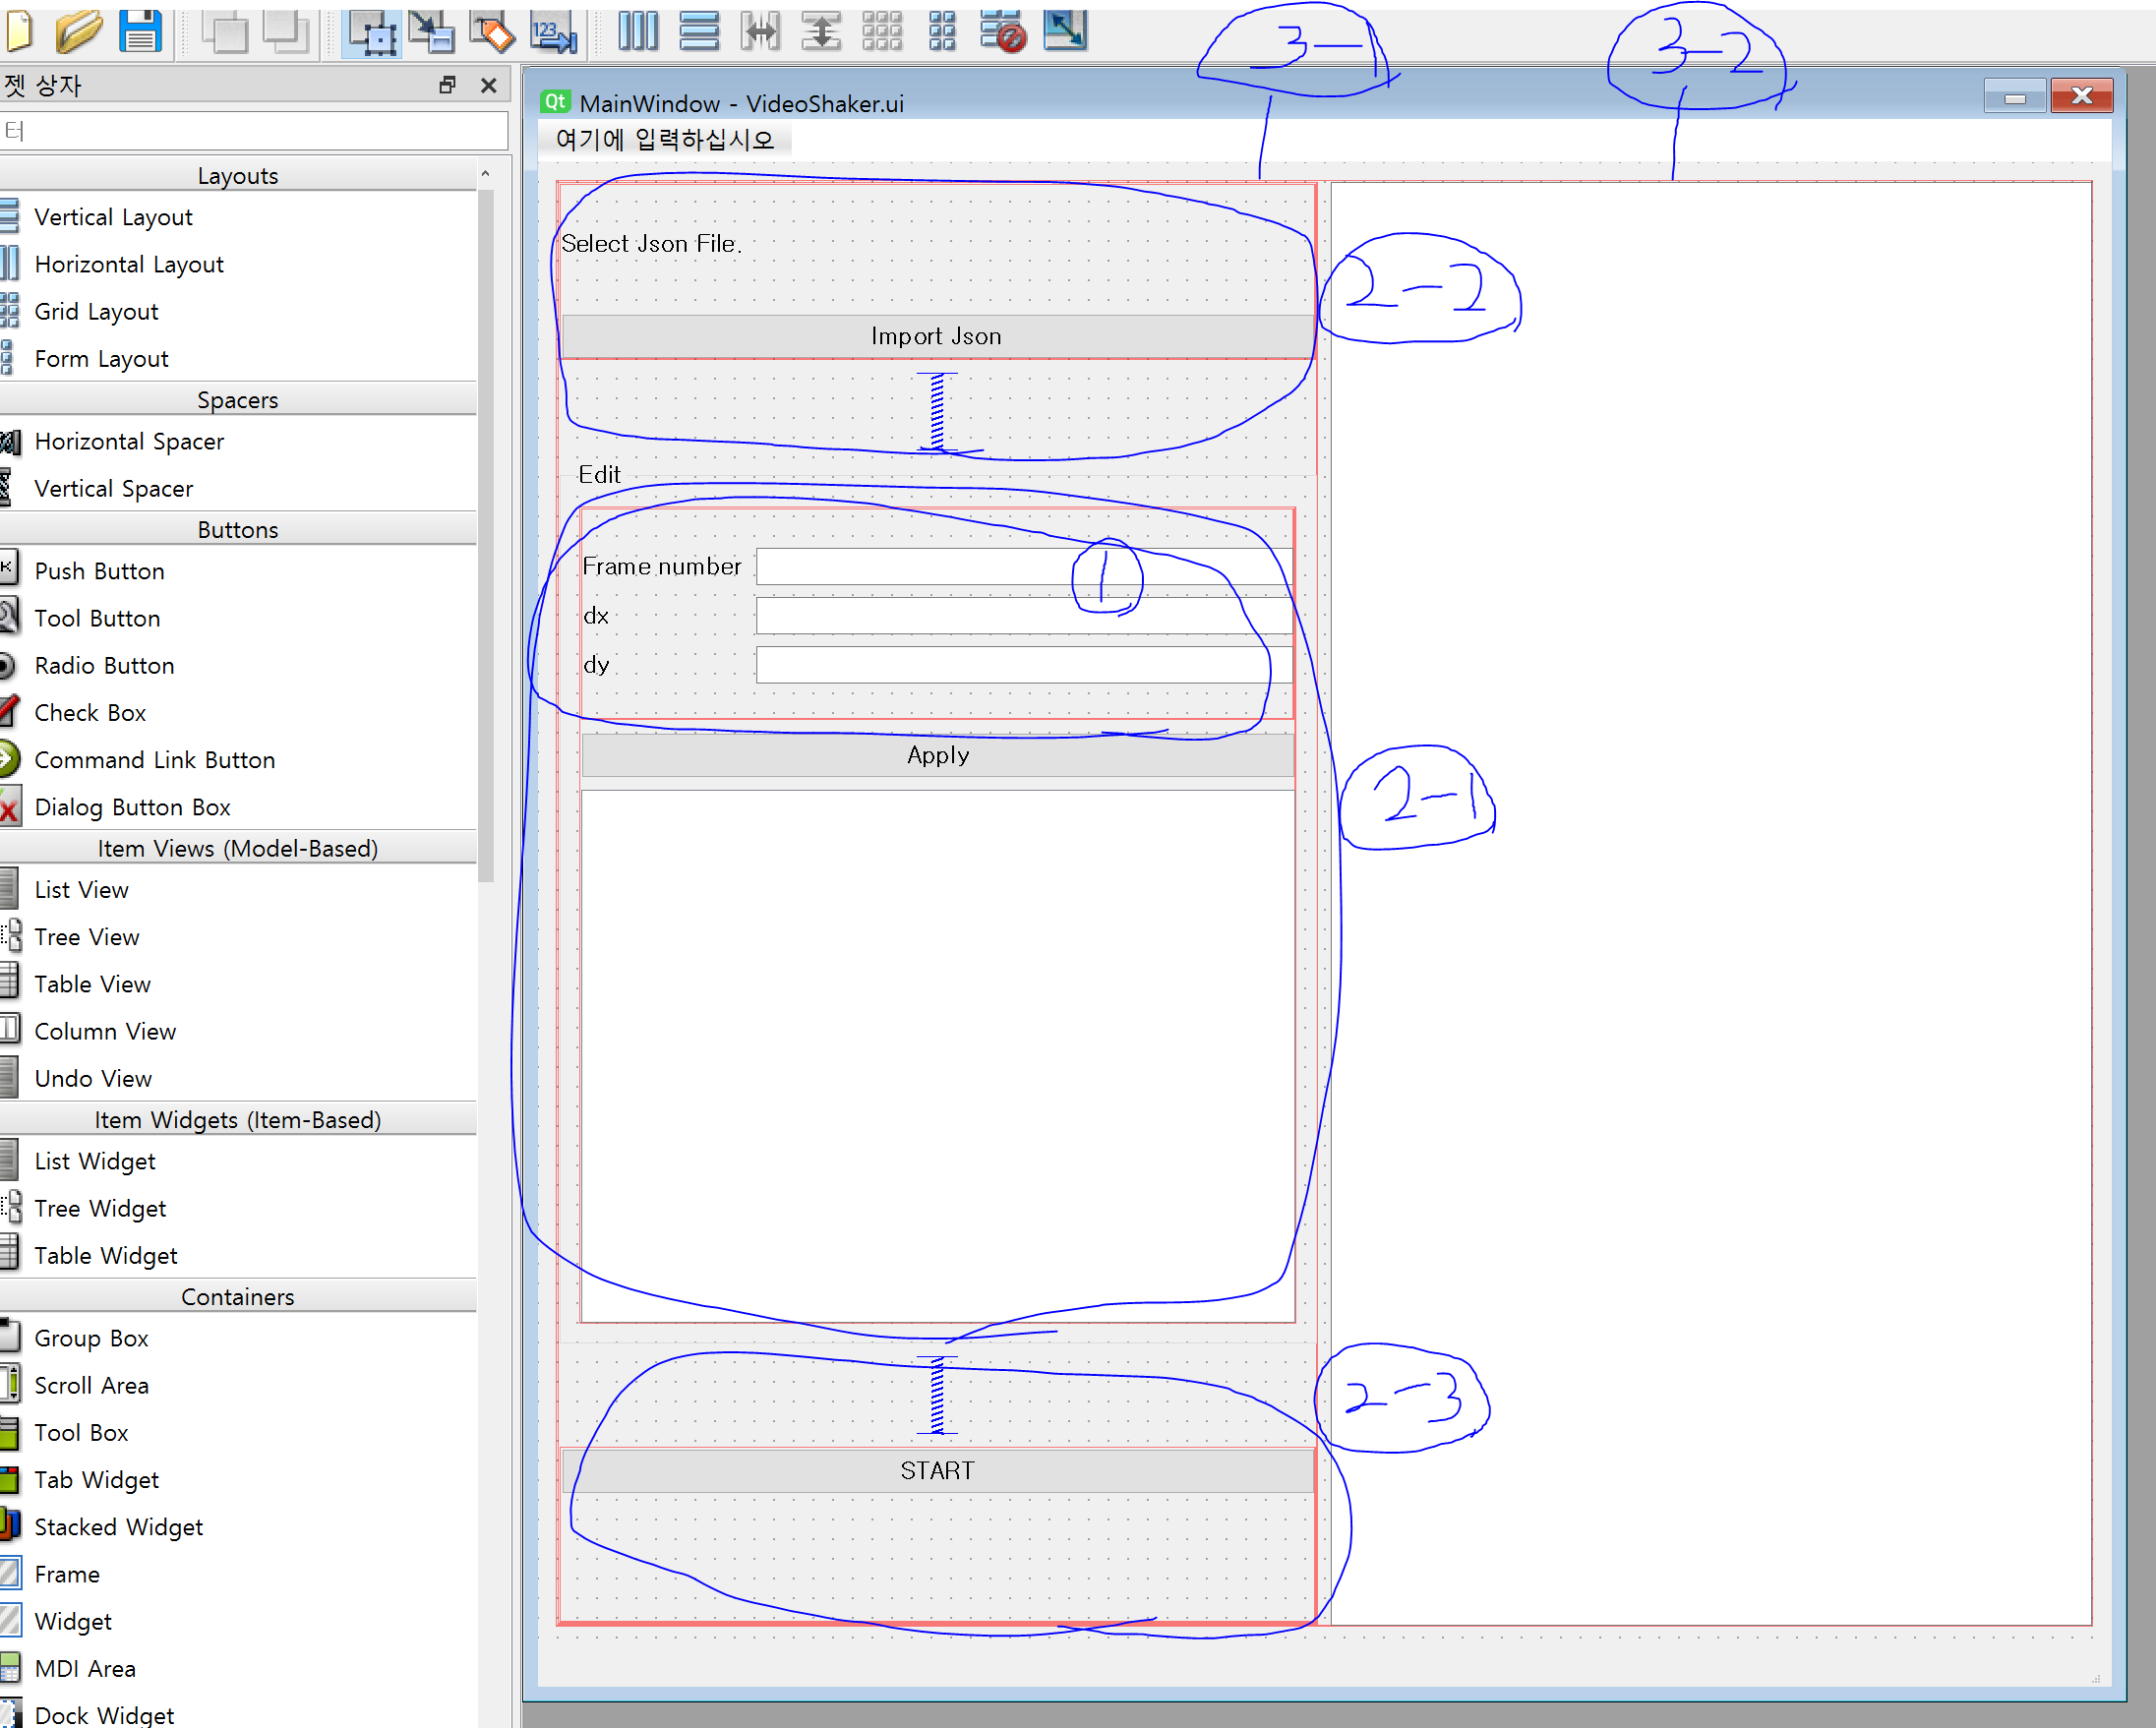The width and height of the screenshot is (2156, 1728).
Task: Switch to Edit Buddies mode icon
Action: pos(493,30)
